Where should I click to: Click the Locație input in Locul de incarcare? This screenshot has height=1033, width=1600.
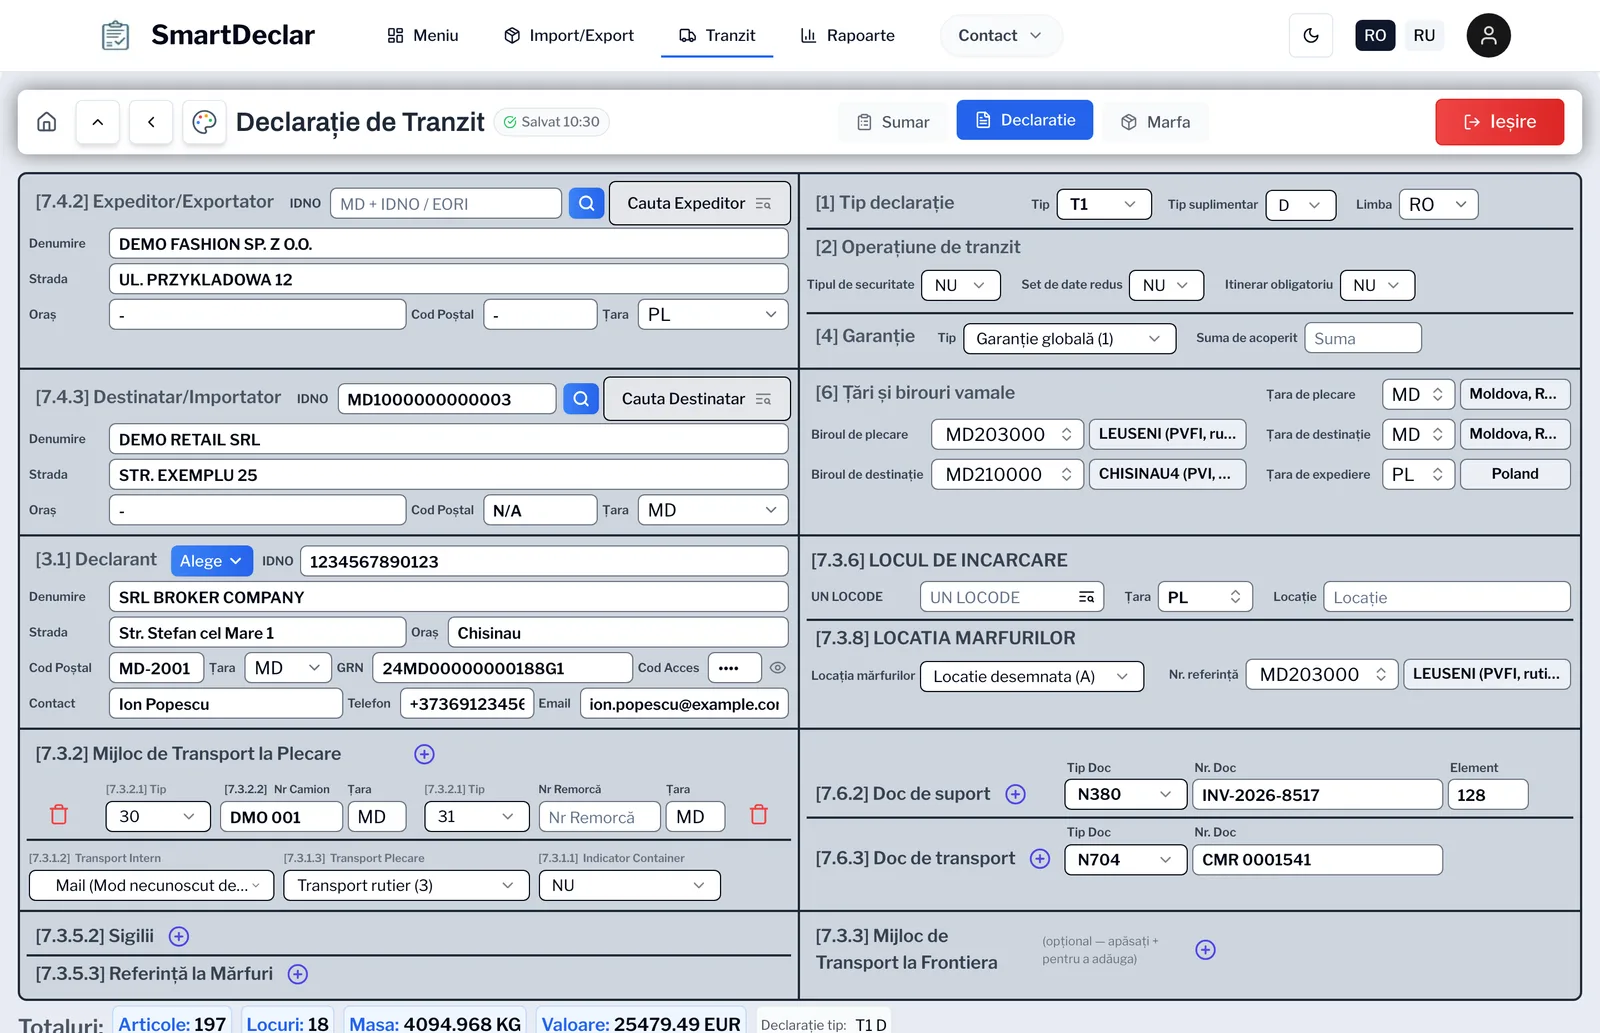click(x=1447, y=597)
